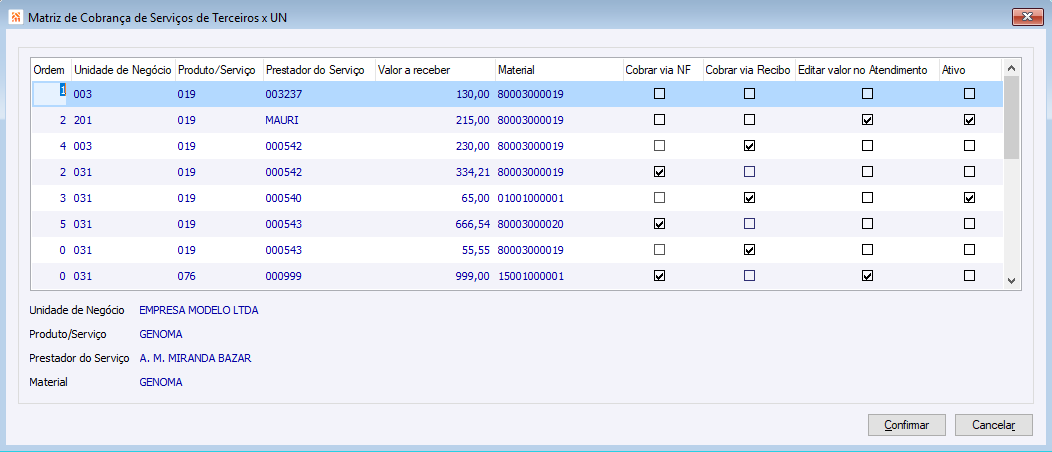This screenshot has width=1052, height=452.
Task: Click the Prestador do Serviço column header
Action: [x=319, y=70]
